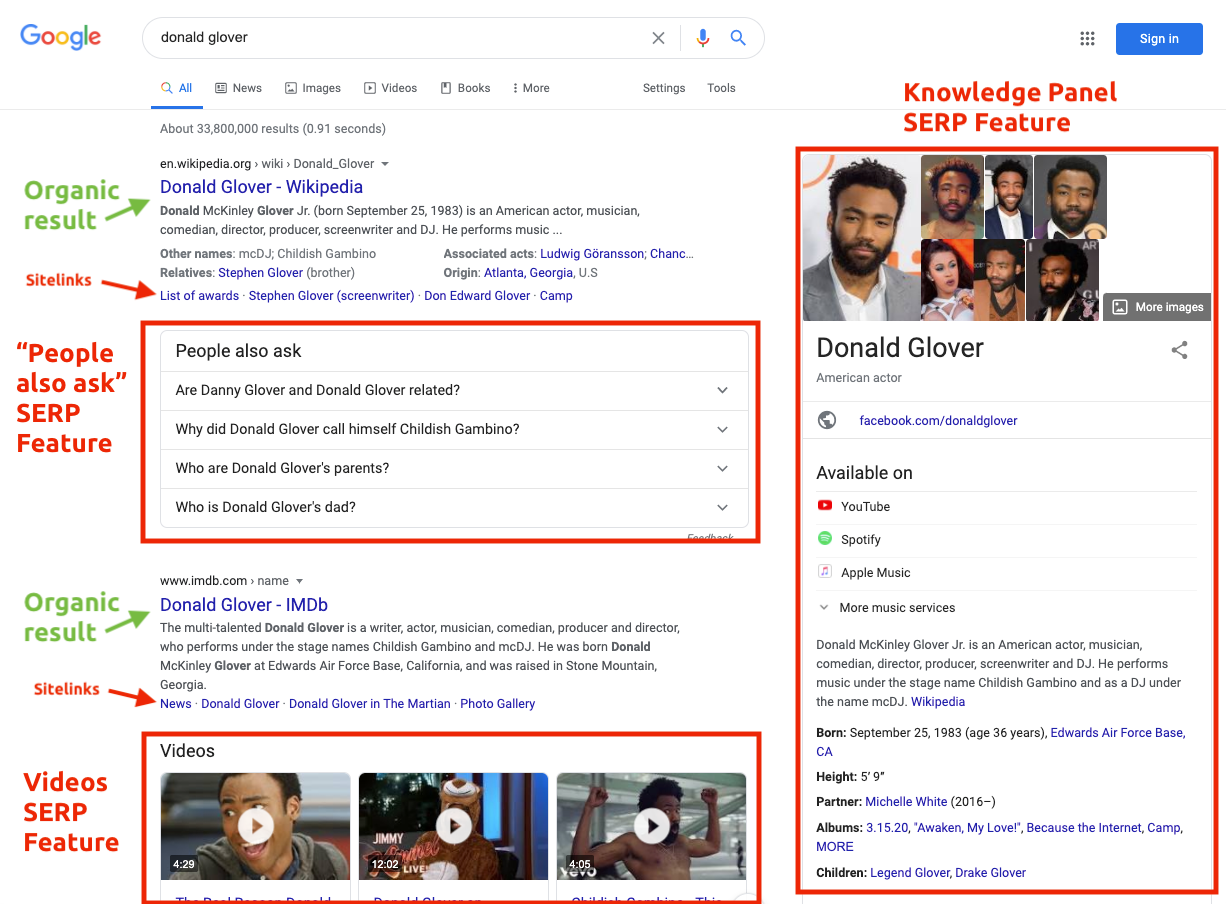Open the More search options menu

[x=530, y=88]
